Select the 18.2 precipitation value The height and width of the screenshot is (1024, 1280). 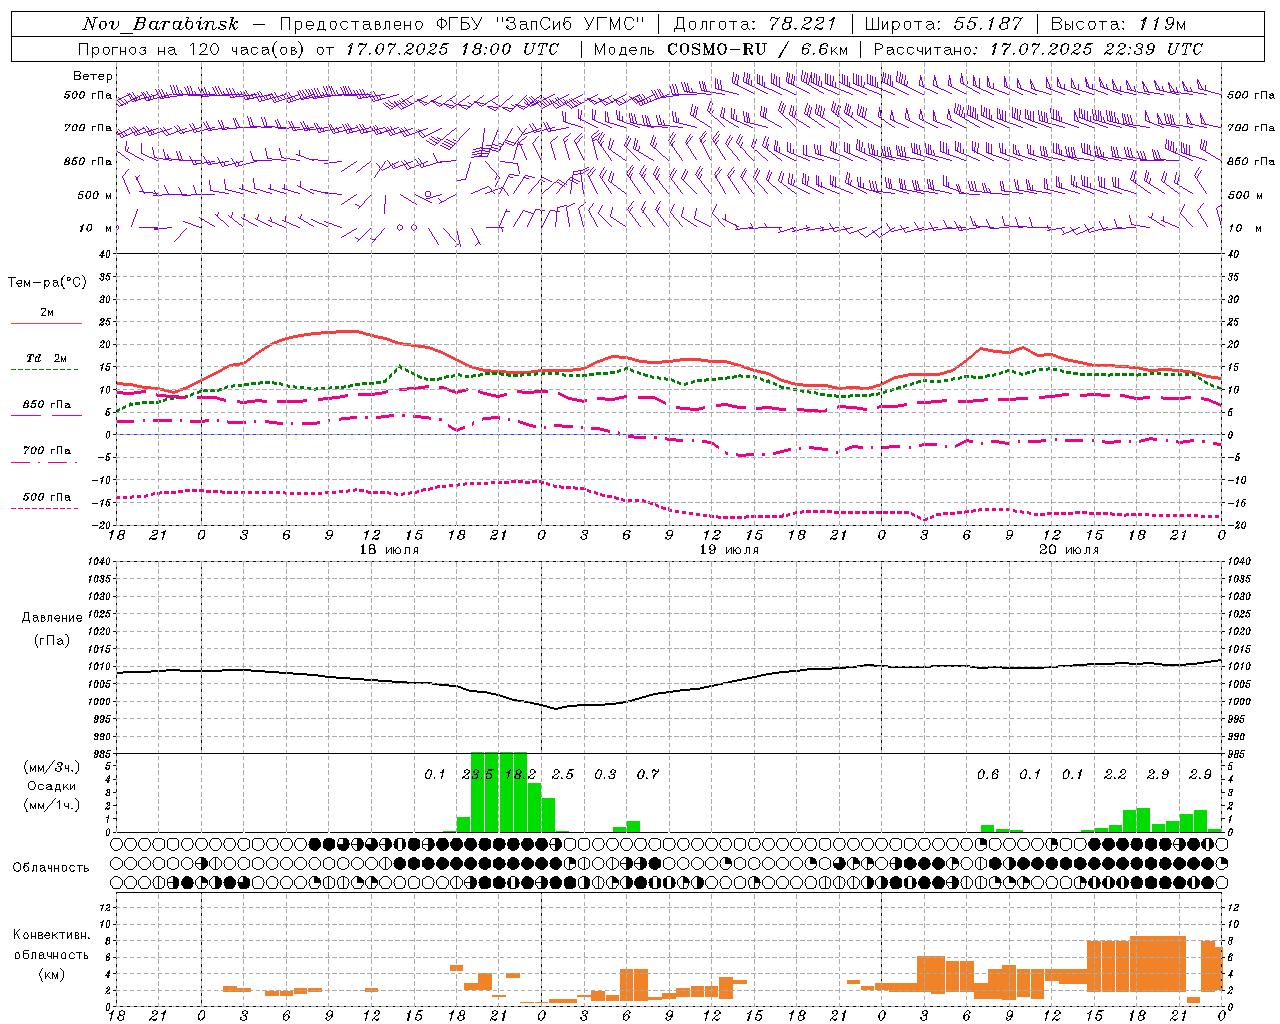pos(520,774)
